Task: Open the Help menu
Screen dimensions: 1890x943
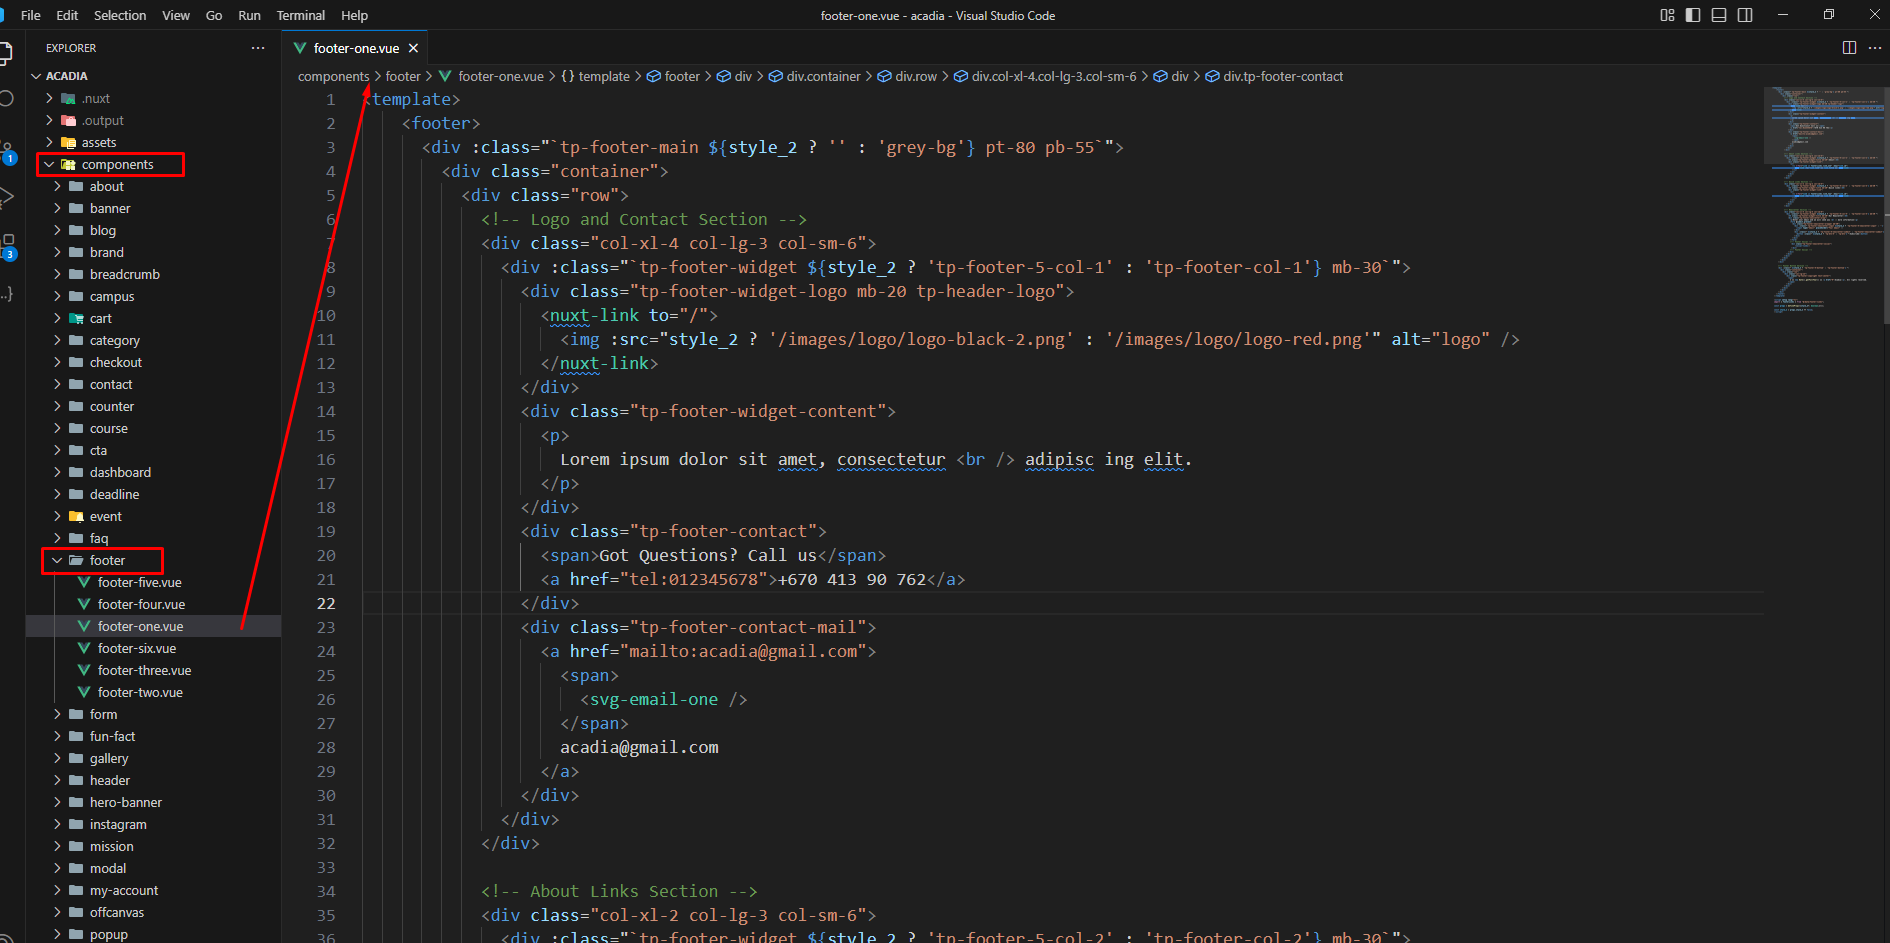Action: (354, 15)
